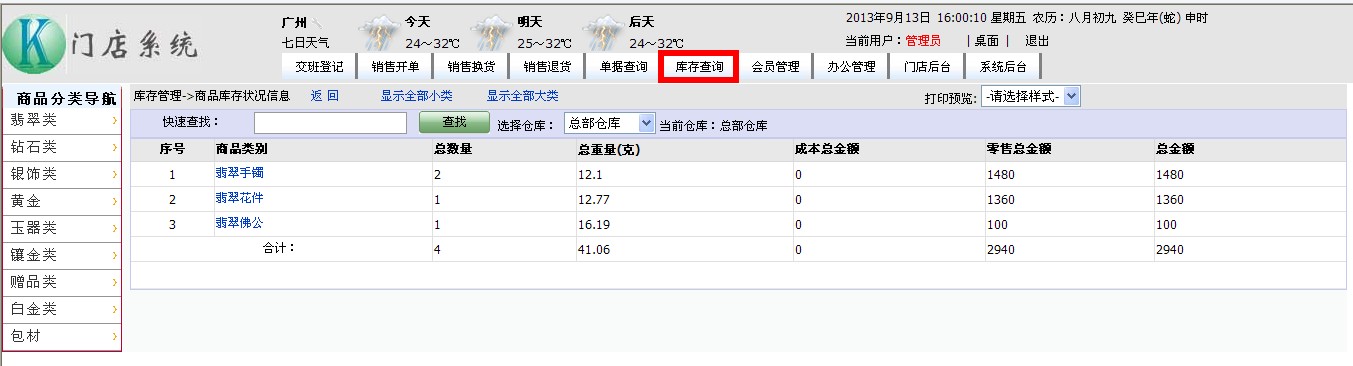
Task: Click the green K store system logo
Action: (x=35, y=43)
